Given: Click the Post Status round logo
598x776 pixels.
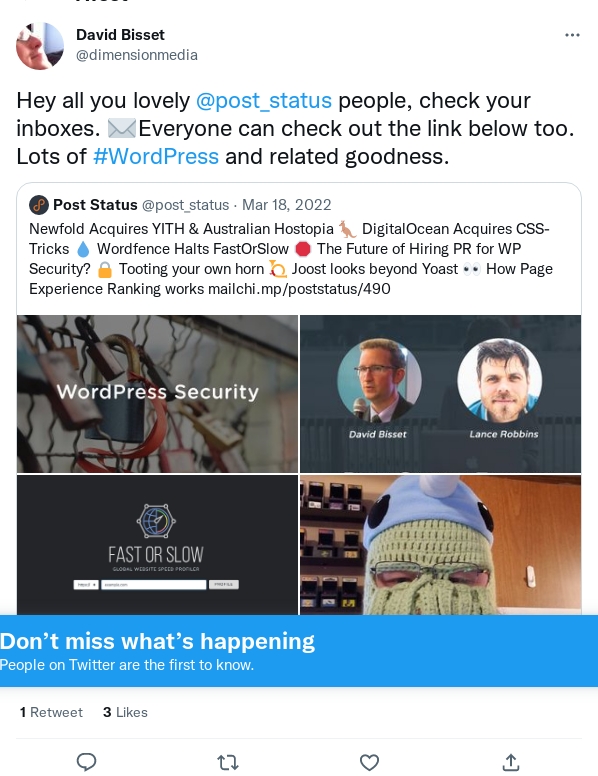Looking at the screenshot, I should point(39,205).
